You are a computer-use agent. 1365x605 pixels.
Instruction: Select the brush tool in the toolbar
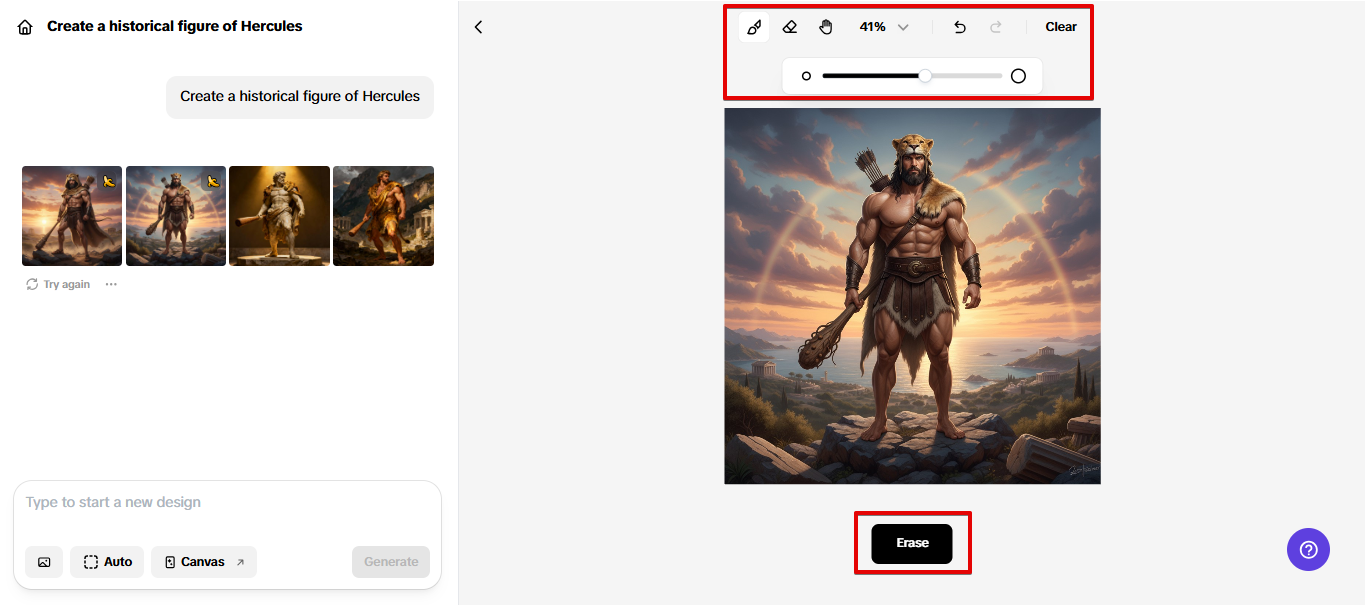click(754, 27)
